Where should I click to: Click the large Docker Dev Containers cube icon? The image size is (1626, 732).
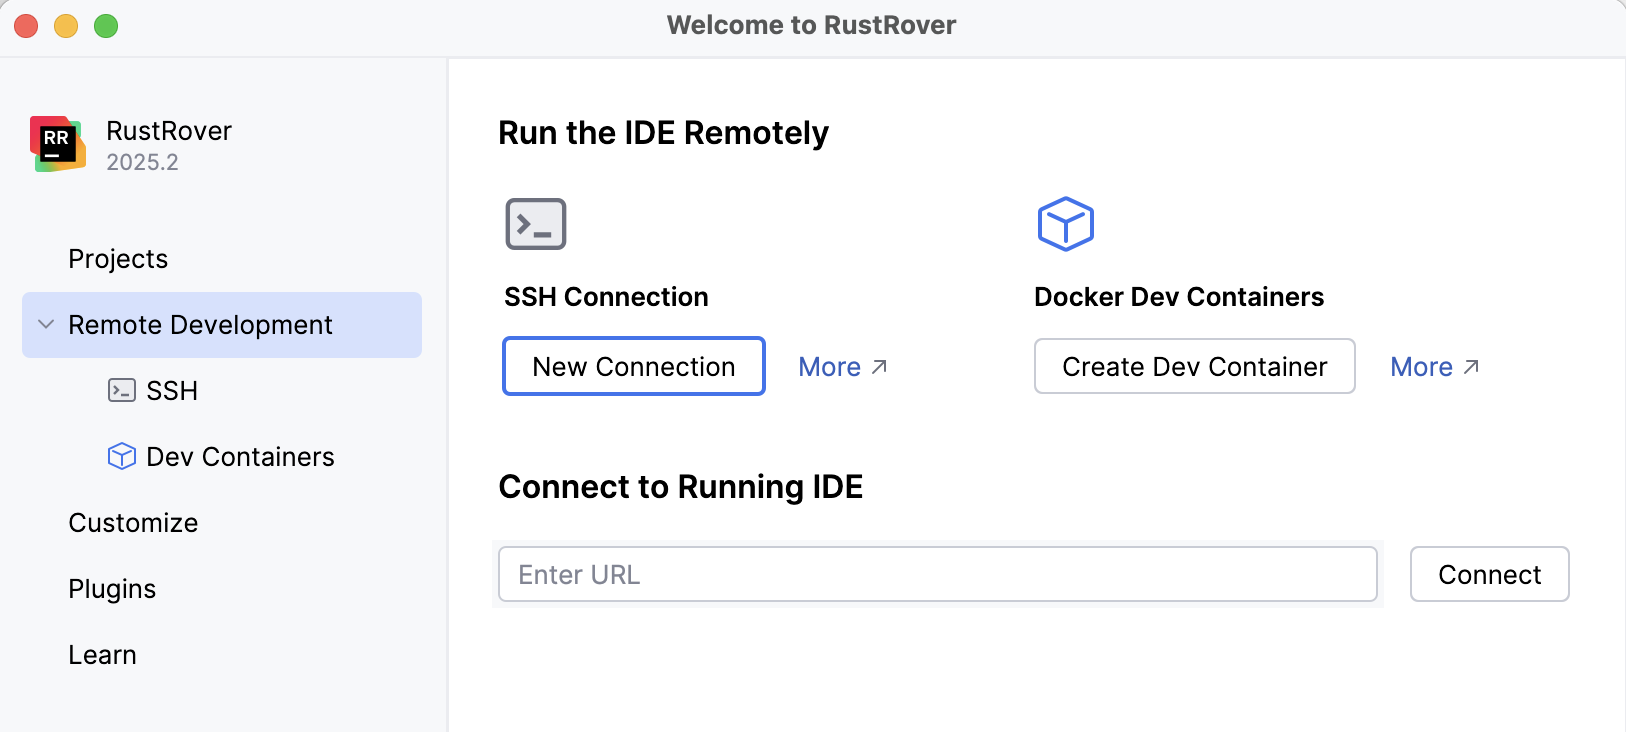point(1065,224)
